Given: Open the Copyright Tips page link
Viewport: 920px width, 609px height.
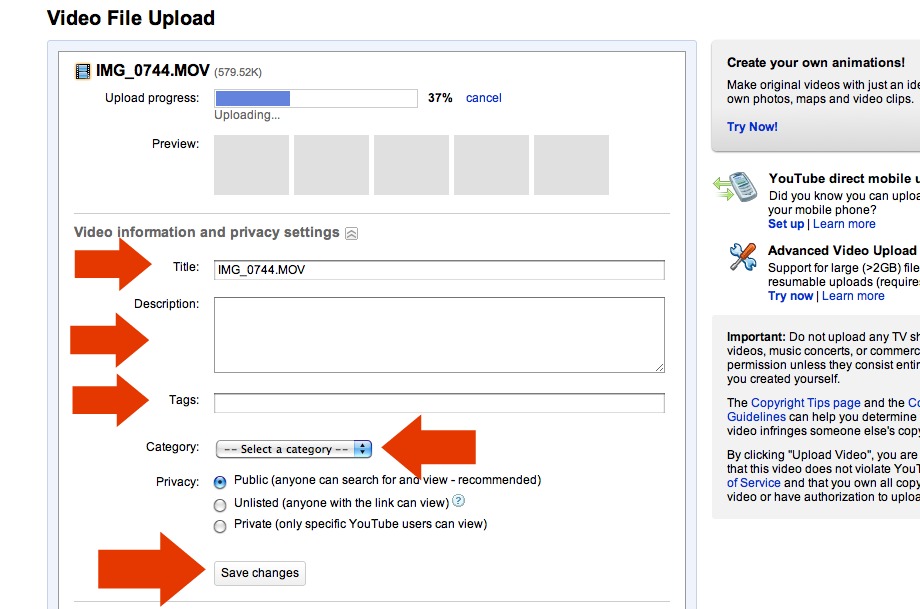Looking at the screenshot, I should pyautogui.click(x=806, y=402).
